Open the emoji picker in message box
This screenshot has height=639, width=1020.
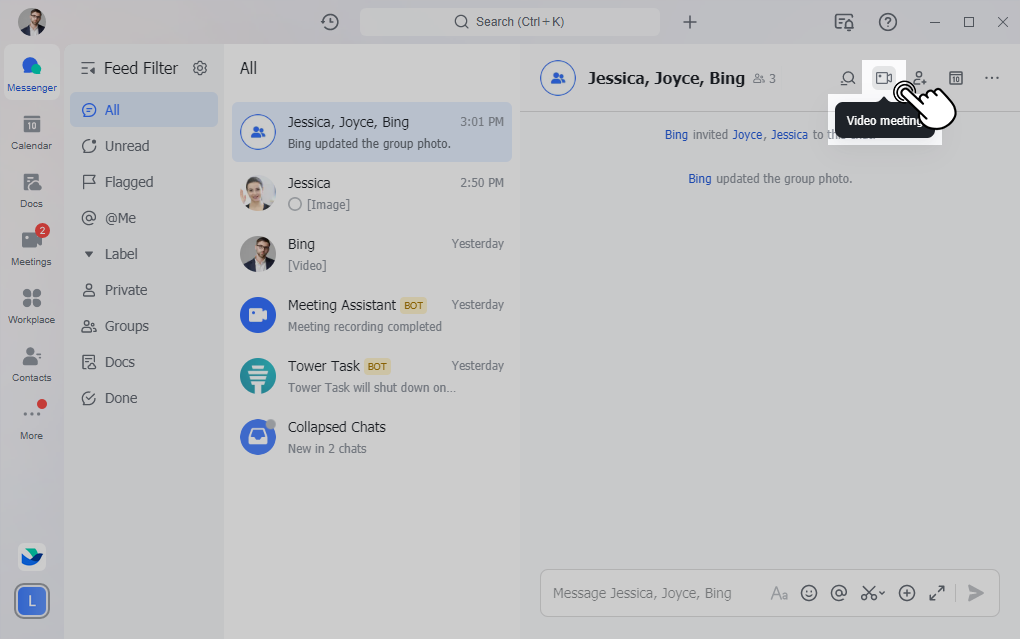point(809,593)
